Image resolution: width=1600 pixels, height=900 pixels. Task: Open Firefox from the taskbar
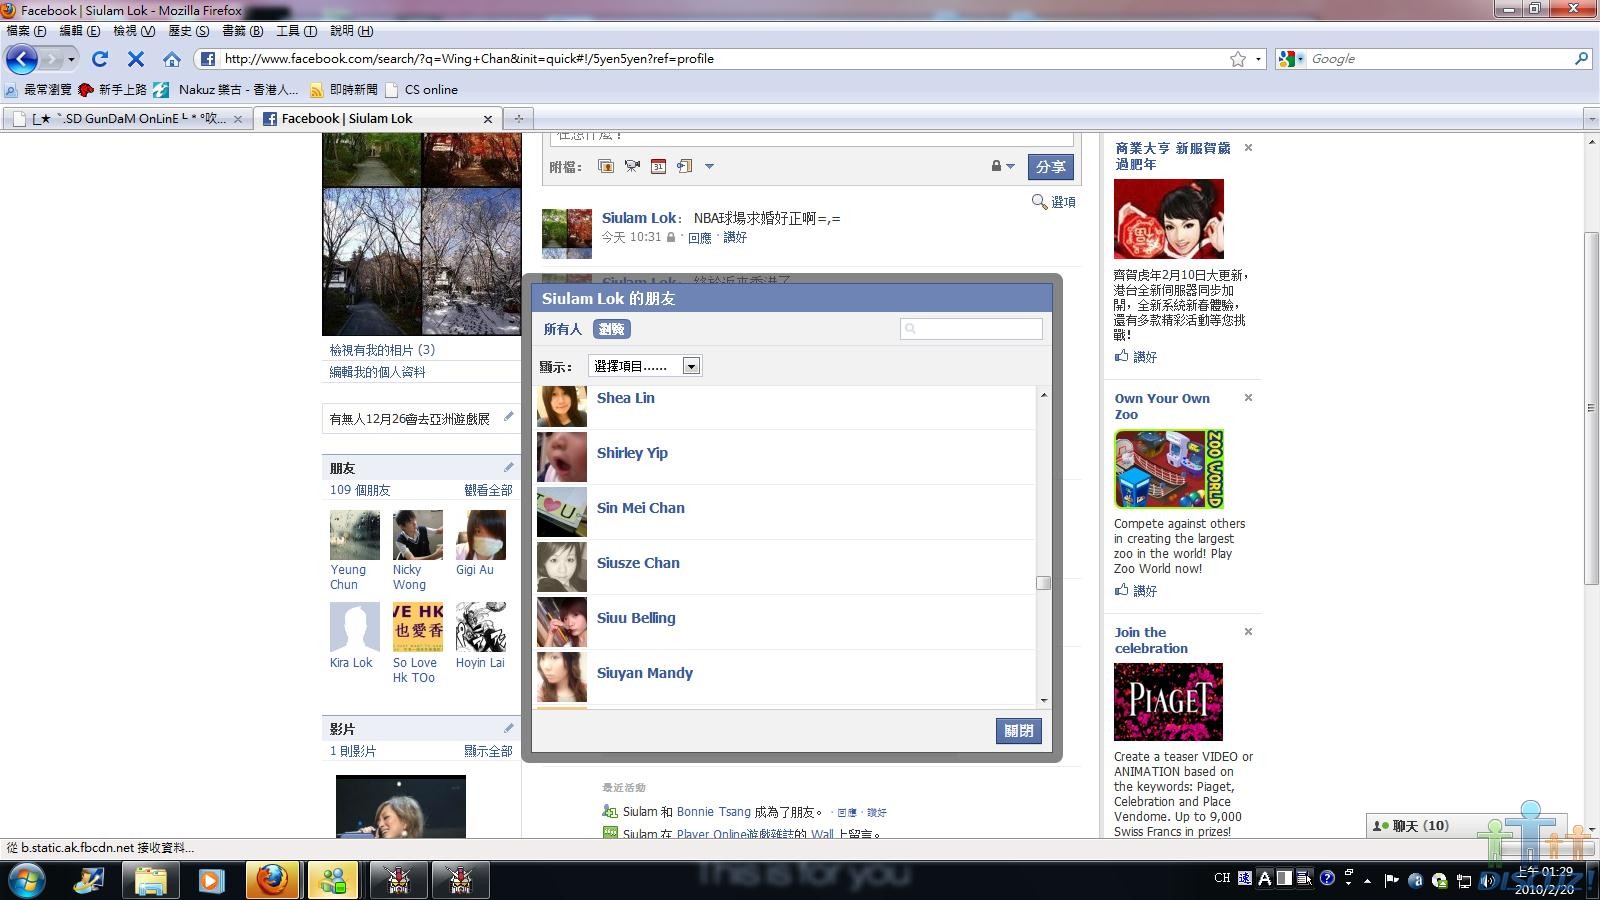(272, 880)
